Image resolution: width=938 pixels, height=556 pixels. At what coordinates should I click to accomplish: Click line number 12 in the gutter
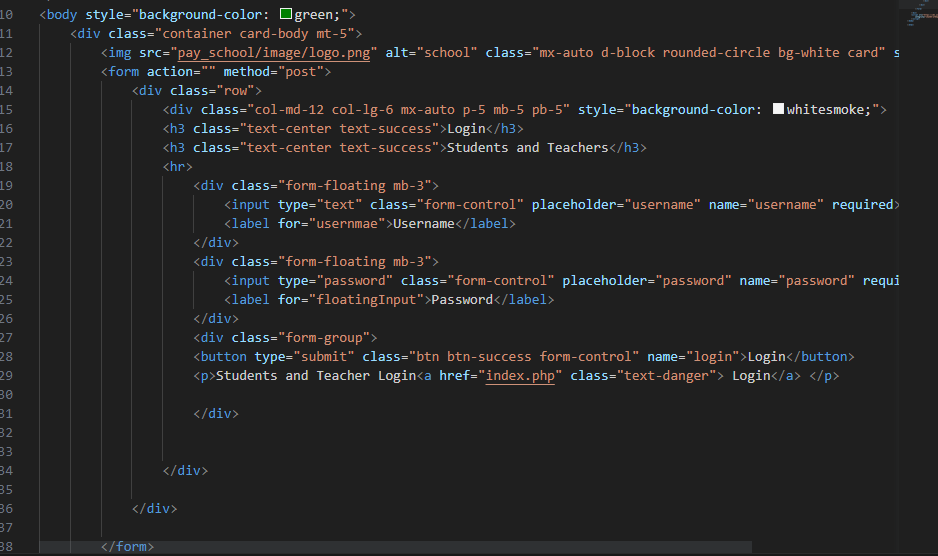click(6, 53)
